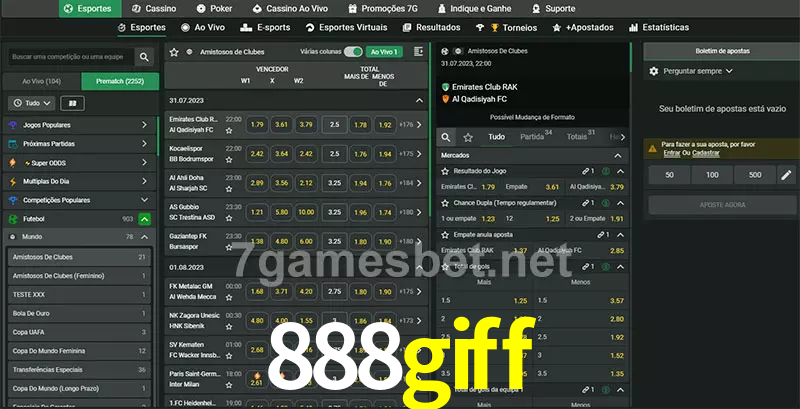Switch to Ao Vivo (104) mode
800x409 pixels.
click(x=42, y=81)
